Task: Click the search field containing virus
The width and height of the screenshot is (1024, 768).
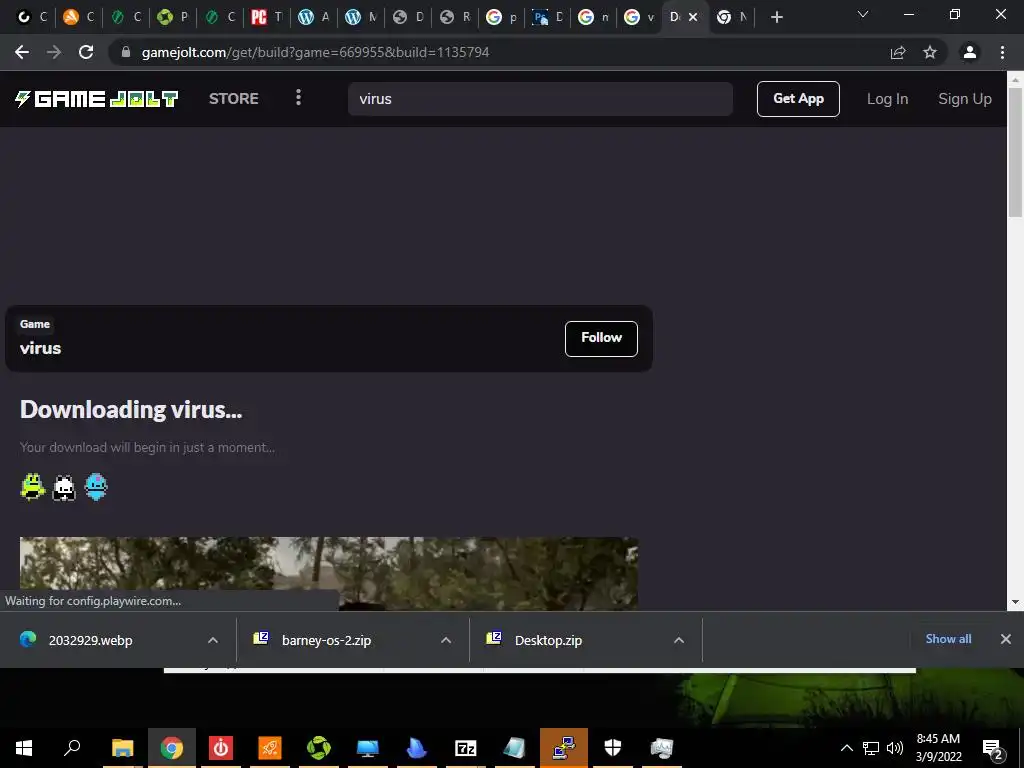Action: click(x=540, y=99)
